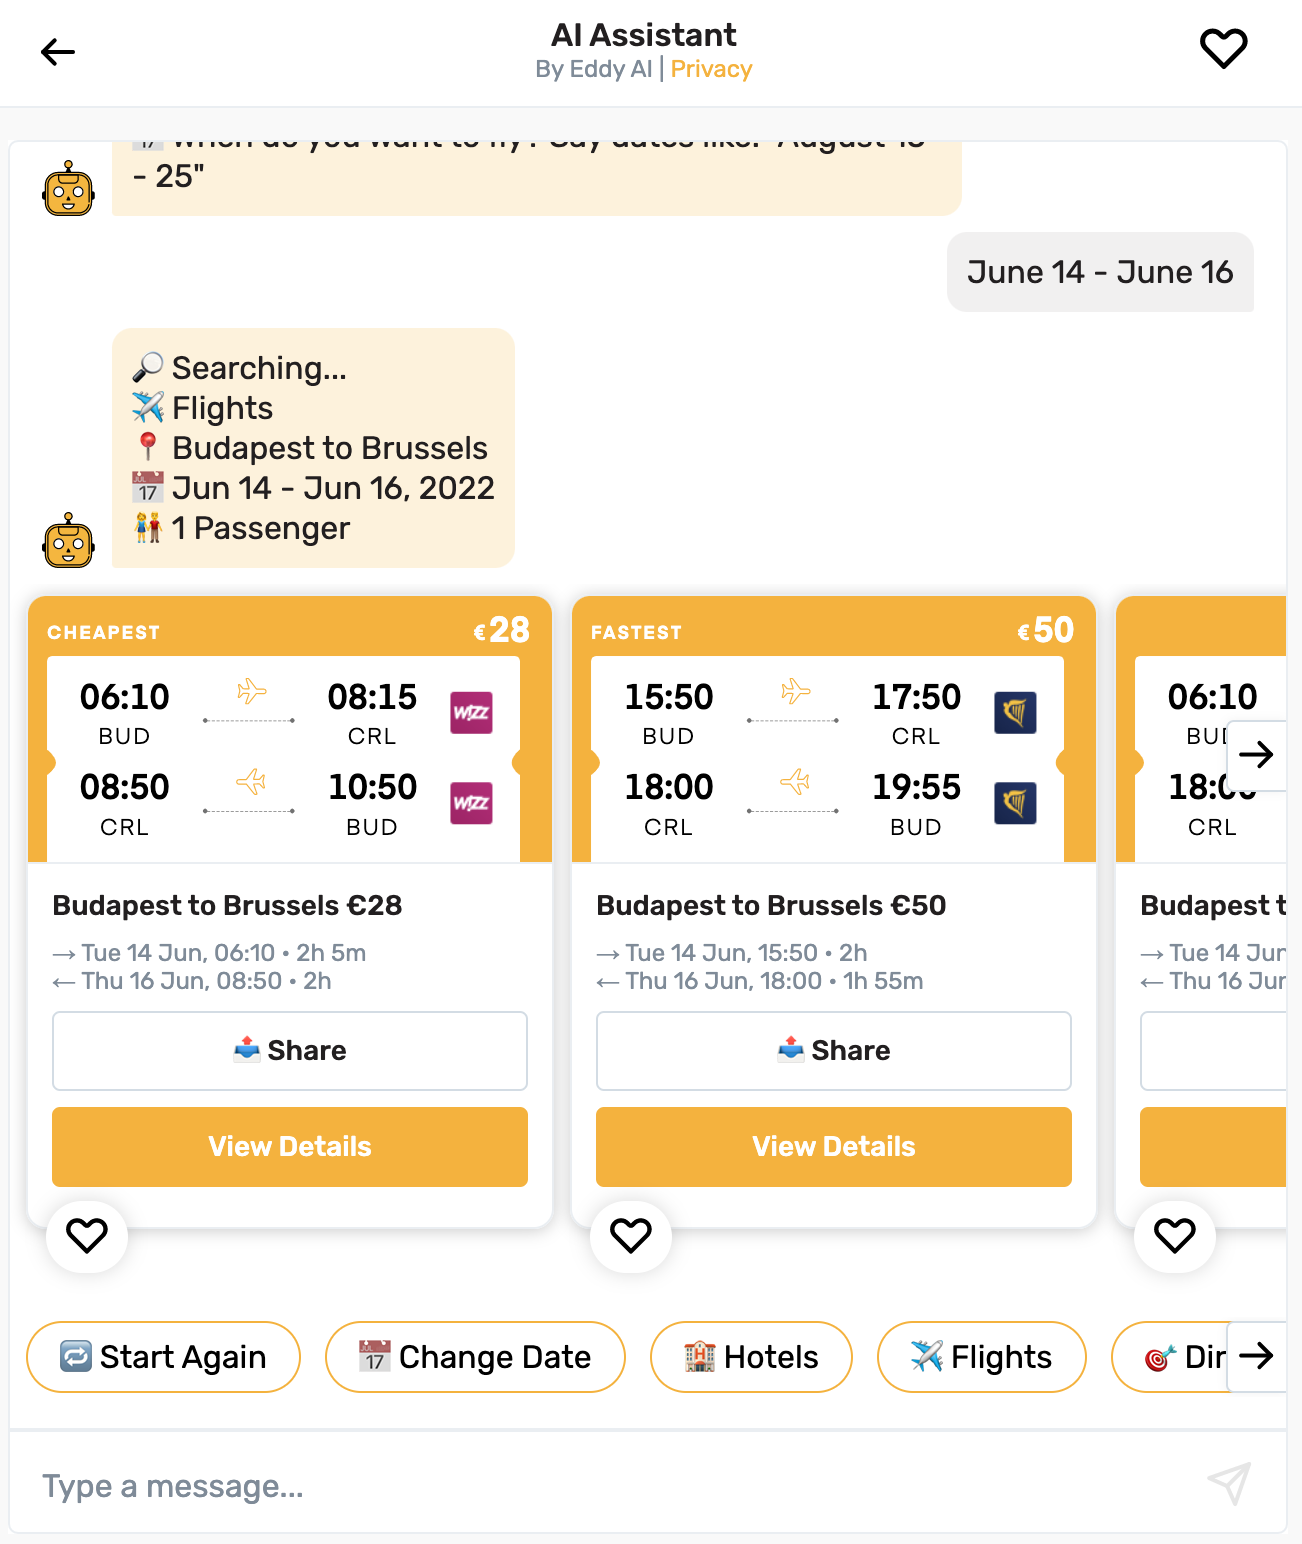1302x1544 pixels.
Task: Select the Wizz Air airline logo
Action: point(470,712)
